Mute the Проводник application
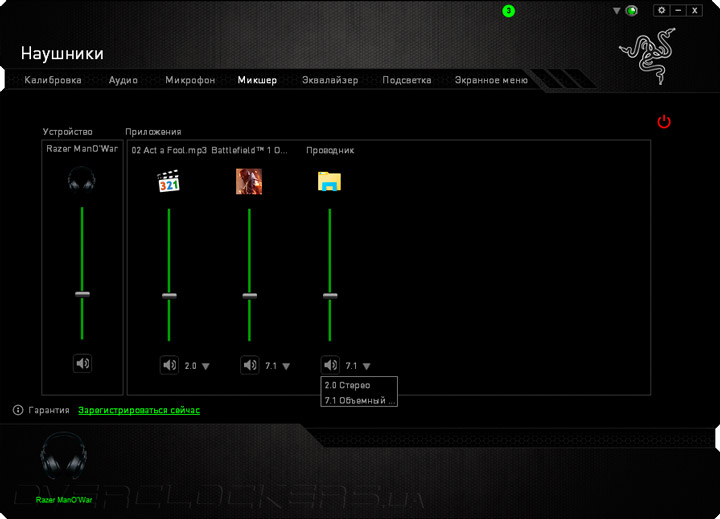 pyautogui.click(x=330, y=365)
